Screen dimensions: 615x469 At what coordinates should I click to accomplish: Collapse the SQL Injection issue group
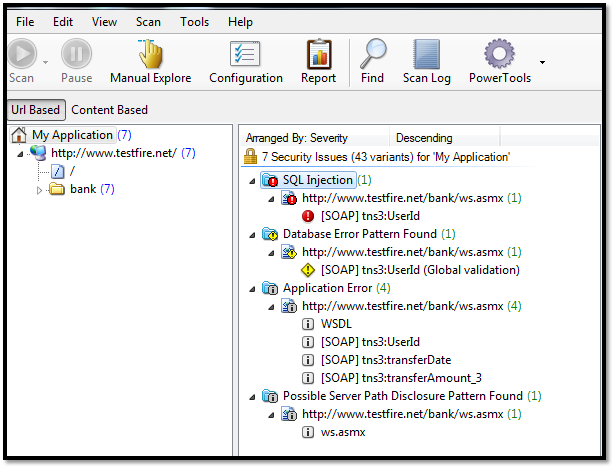(x=250, y=181)
